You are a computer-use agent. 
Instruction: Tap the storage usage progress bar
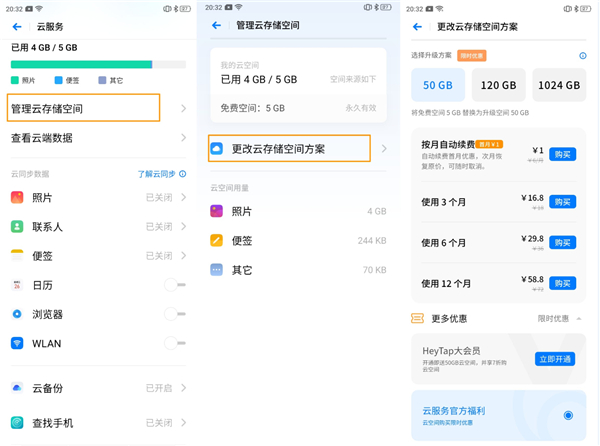coord(98,64)
